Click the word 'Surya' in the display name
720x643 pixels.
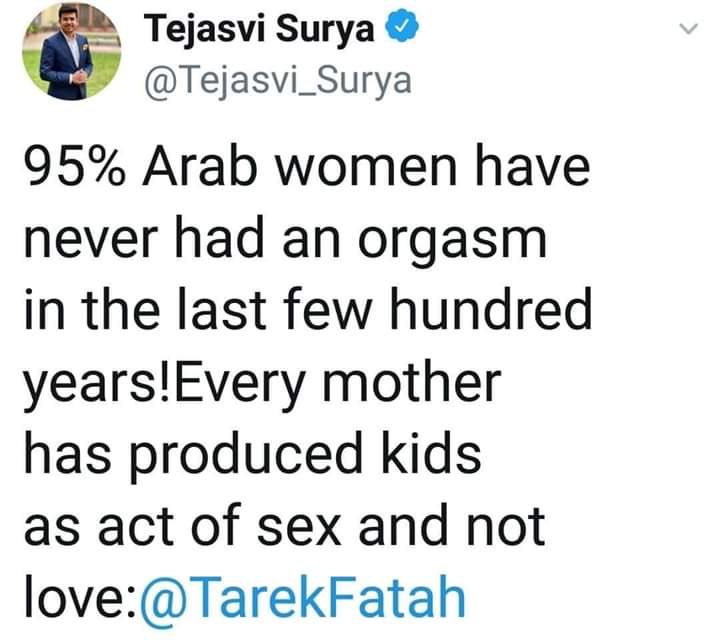(x=329, y=32)
